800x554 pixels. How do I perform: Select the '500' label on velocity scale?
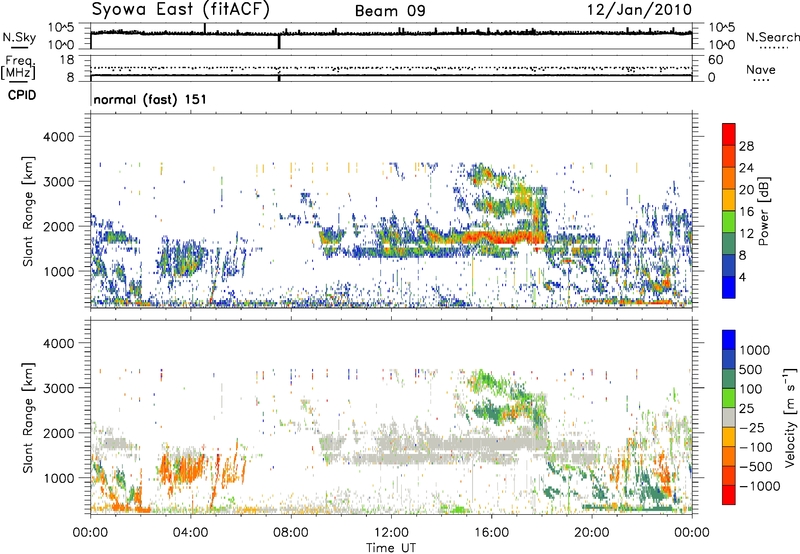click(x=751, y=370)
